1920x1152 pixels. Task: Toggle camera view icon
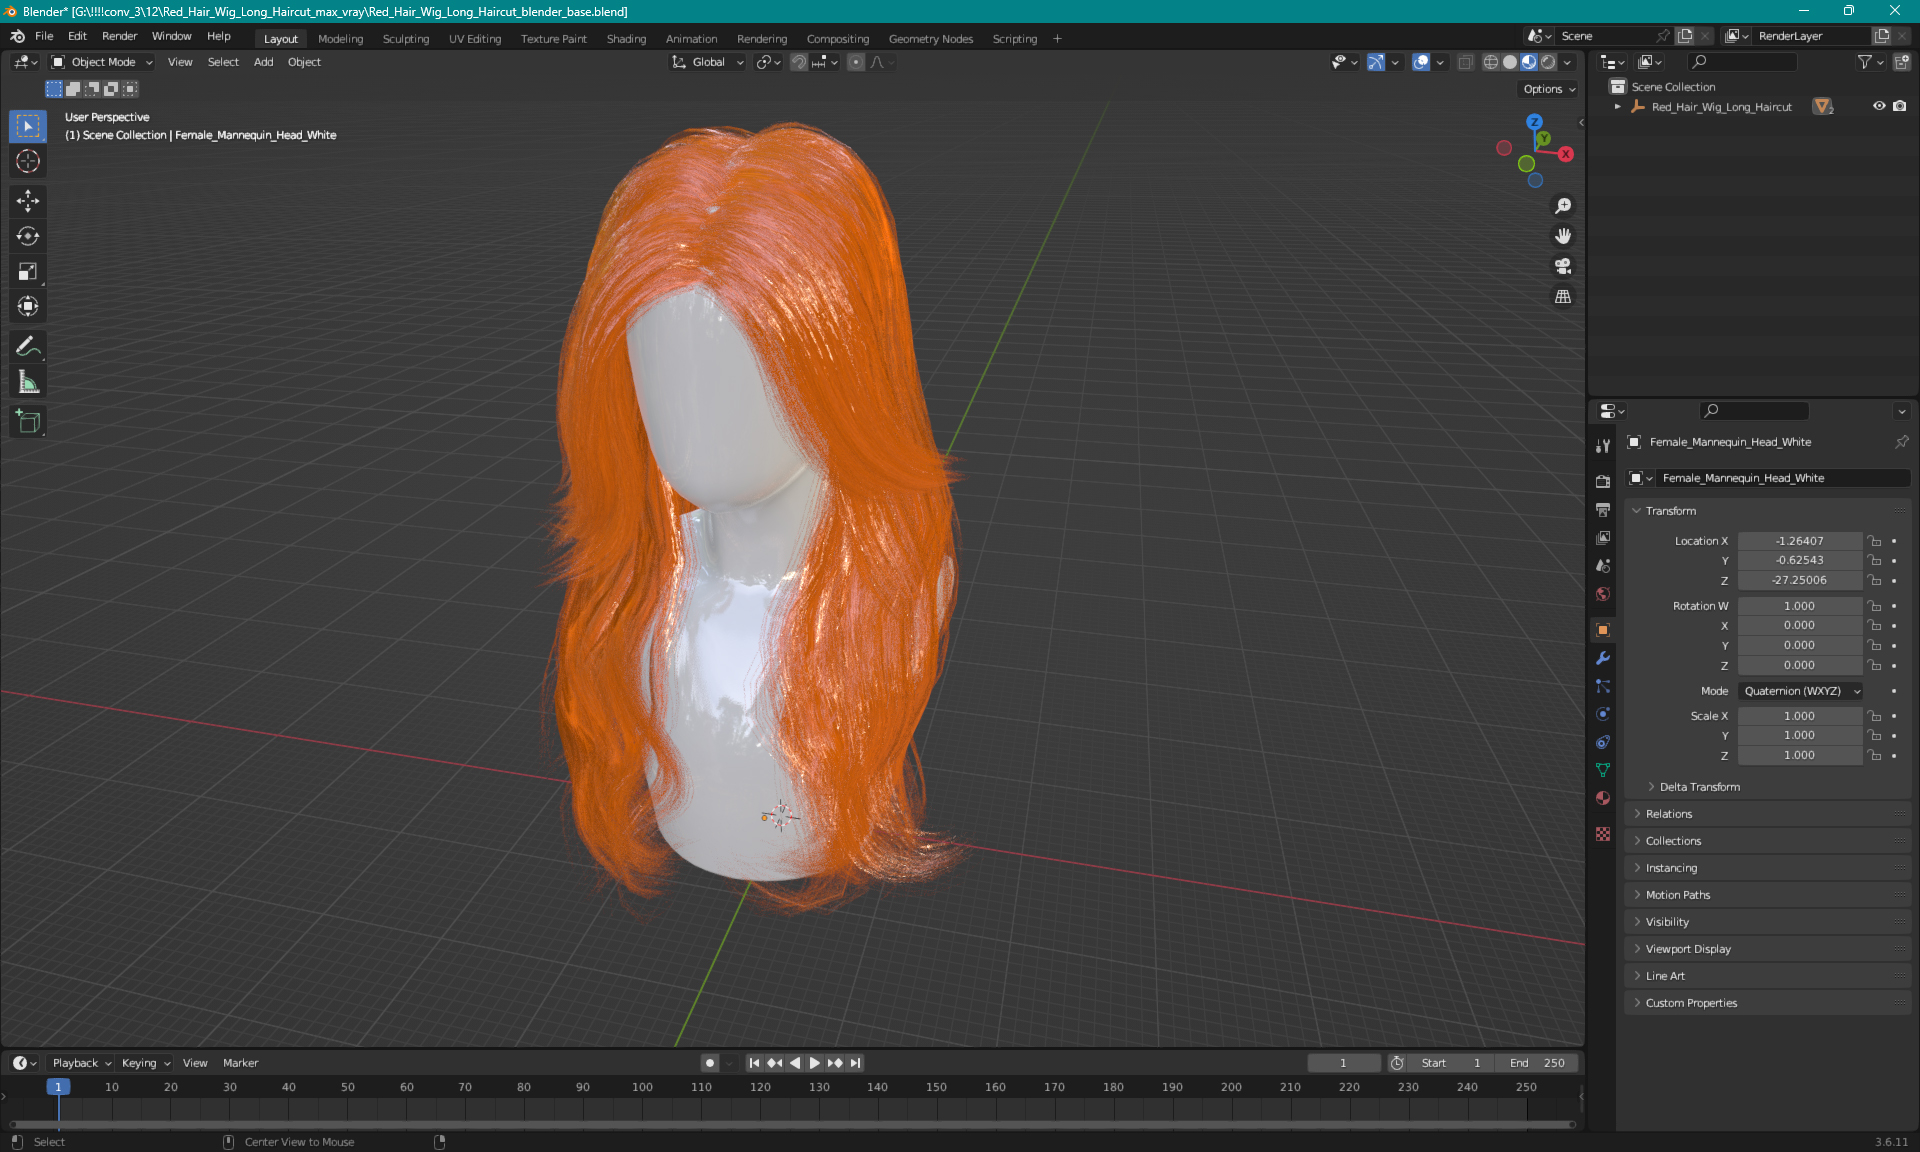pyautogui.click(x=1563, y=266)
